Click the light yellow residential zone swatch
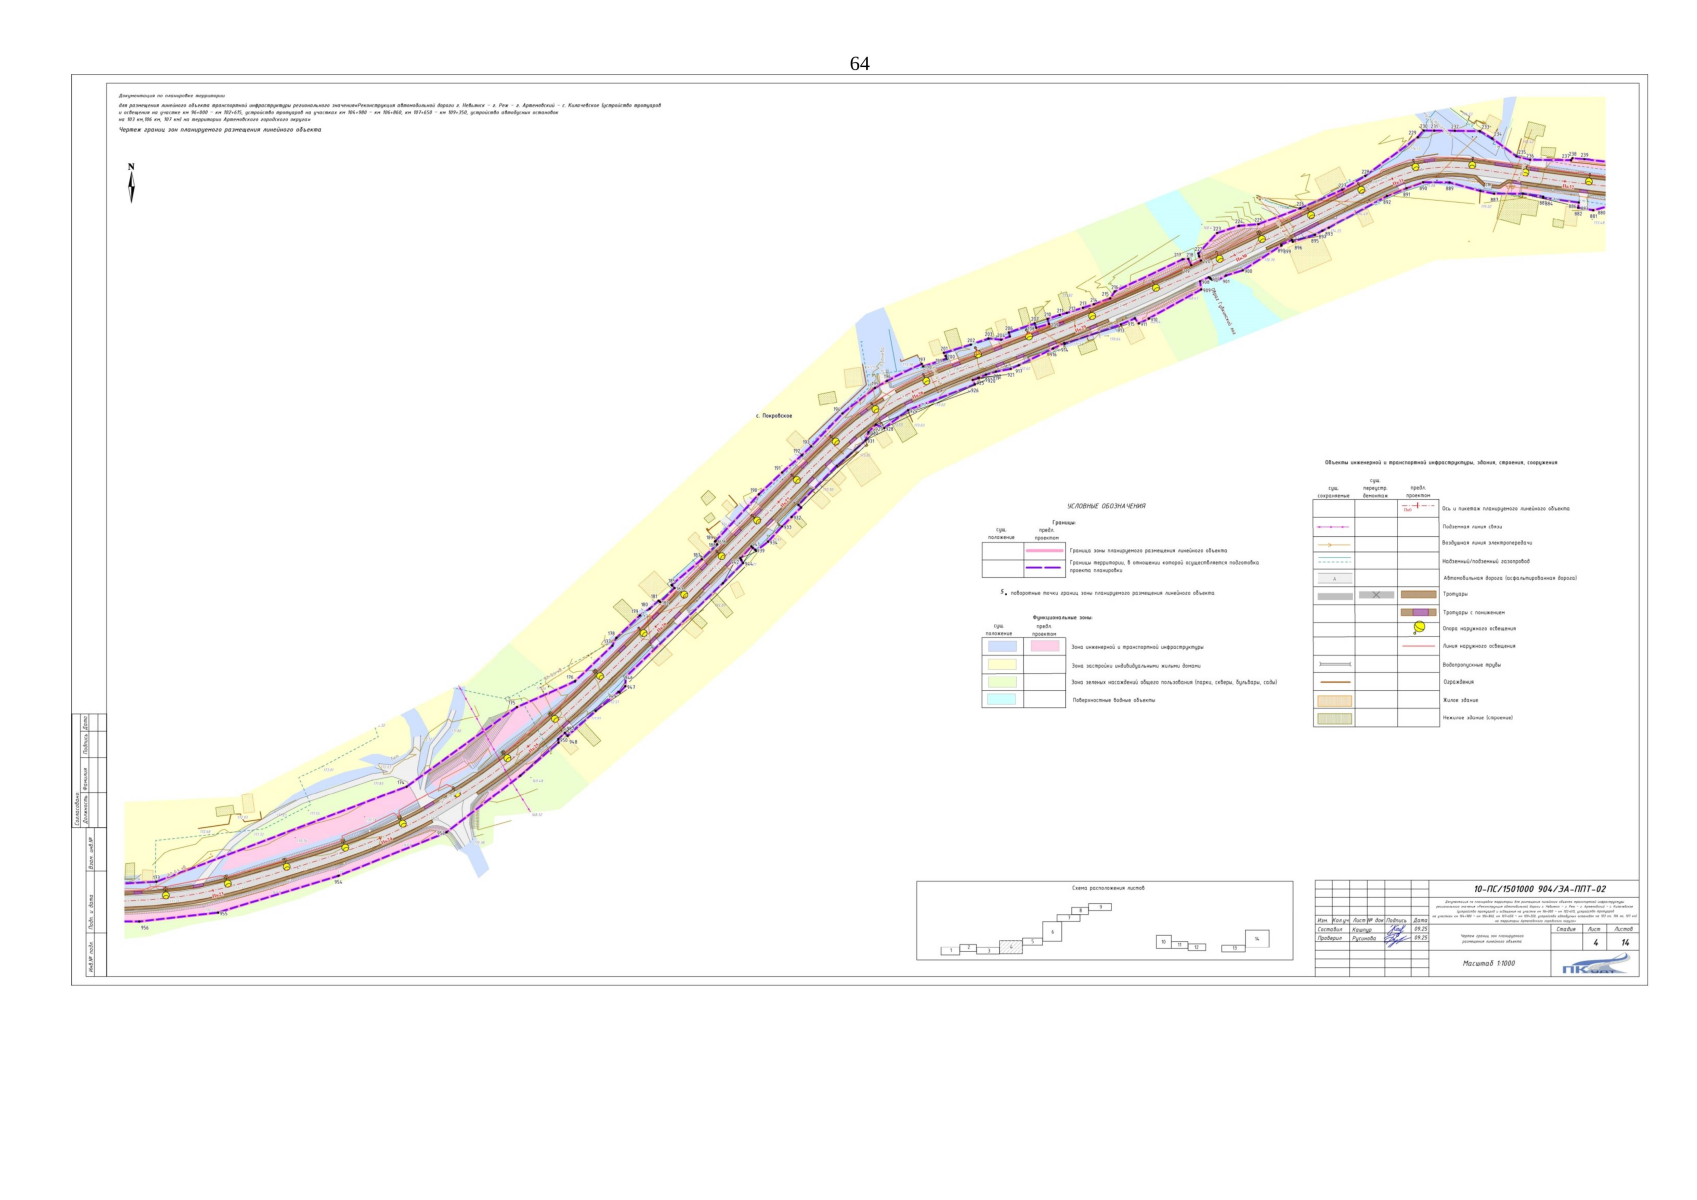 pyautogui.click(x=1001, y=665)
